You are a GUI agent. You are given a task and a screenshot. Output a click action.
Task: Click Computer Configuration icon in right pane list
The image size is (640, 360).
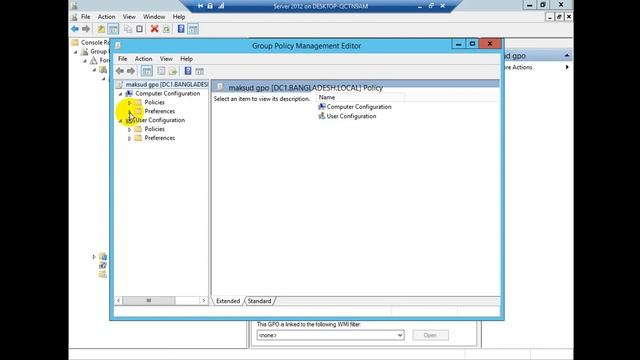(322, 107)
